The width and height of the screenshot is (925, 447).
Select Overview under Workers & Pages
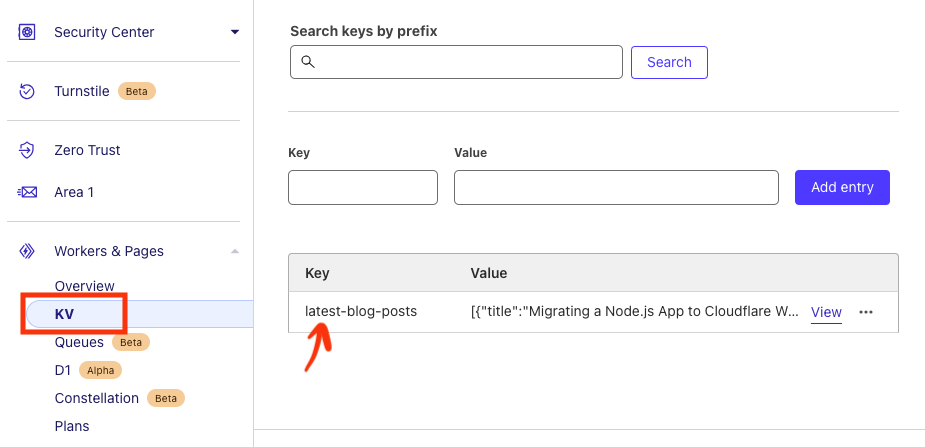(84, 286)
